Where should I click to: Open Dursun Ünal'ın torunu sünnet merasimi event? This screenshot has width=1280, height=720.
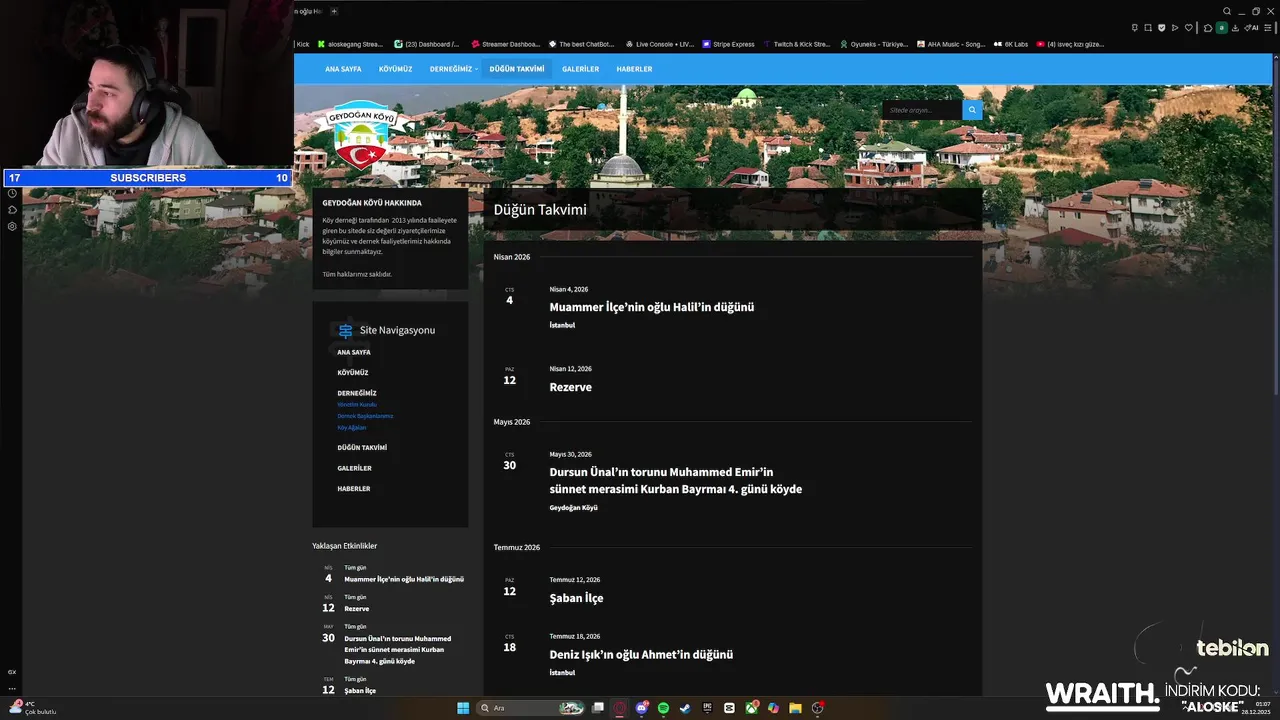tap(675, 480)
